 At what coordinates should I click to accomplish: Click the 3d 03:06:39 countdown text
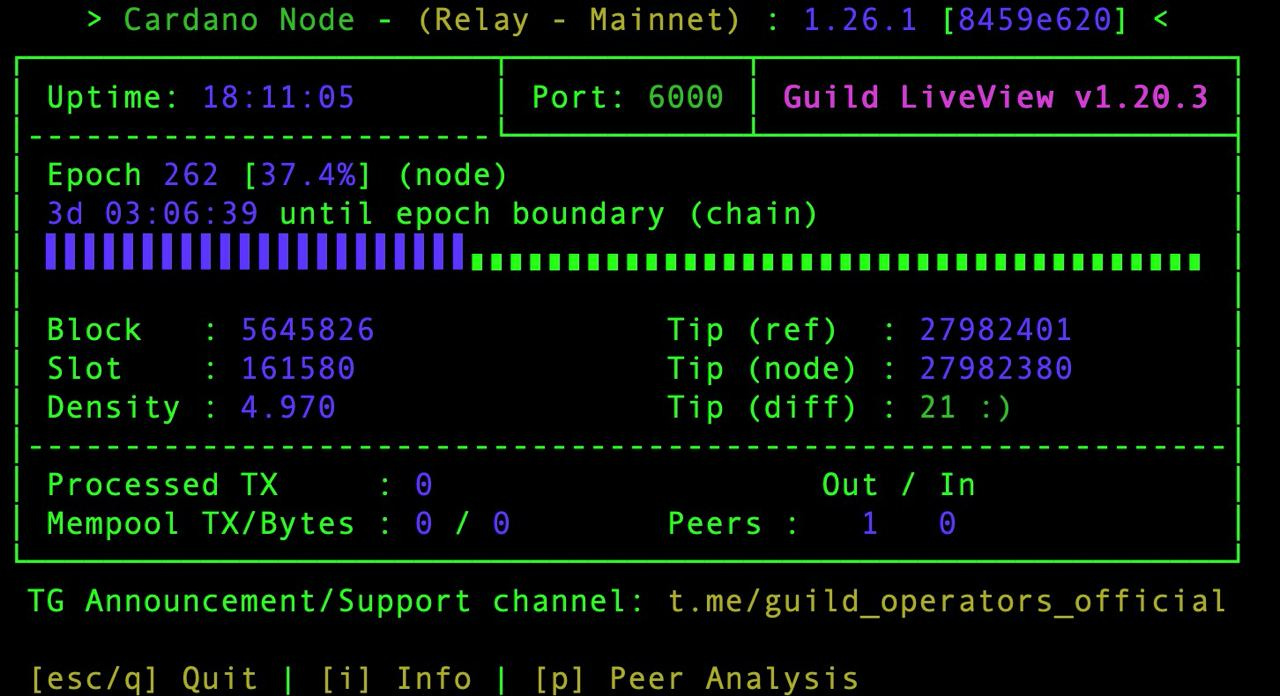(x=153, y=214)
